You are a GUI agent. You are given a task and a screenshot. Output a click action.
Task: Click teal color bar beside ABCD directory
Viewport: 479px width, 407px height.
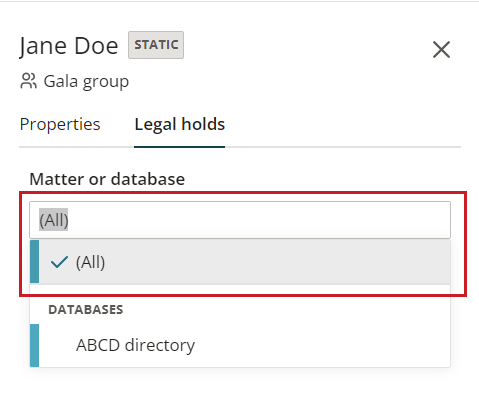pos(34,345)
